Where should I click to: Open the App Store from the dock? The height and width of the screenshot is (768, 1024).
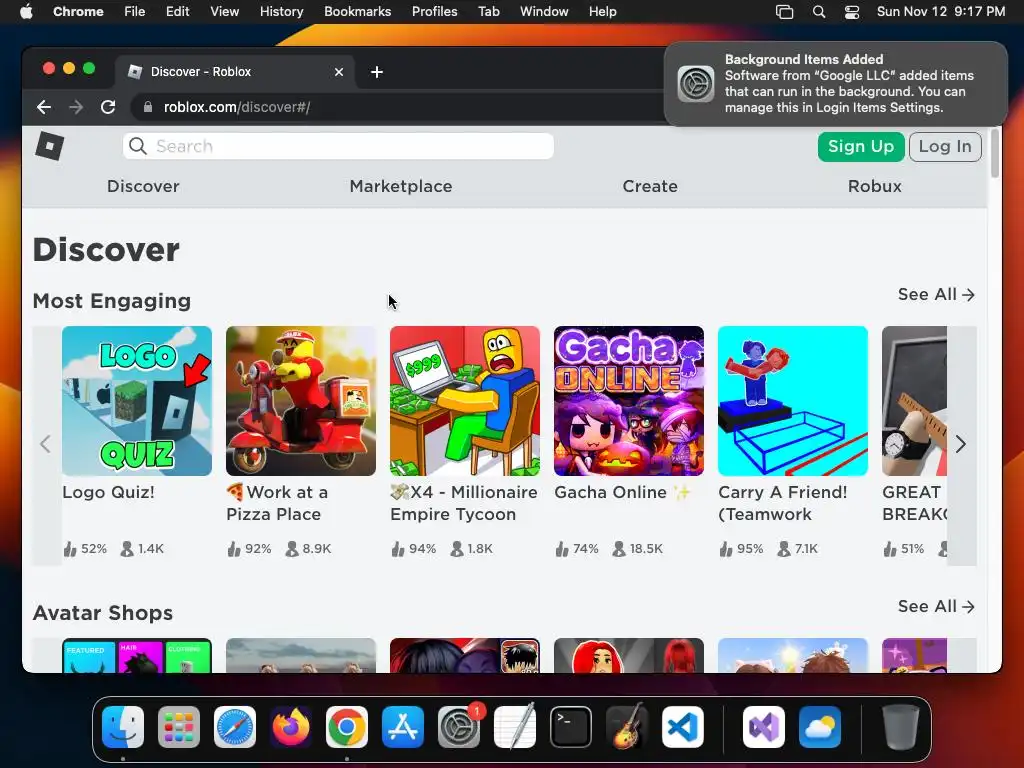tap(403, 727)
